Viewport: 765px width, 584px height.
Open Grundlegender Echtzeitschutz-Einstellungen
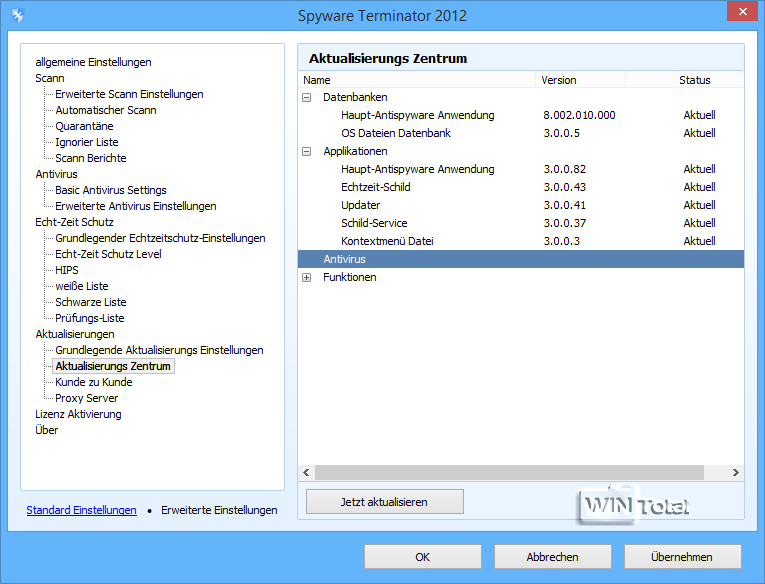click(160, 238)
